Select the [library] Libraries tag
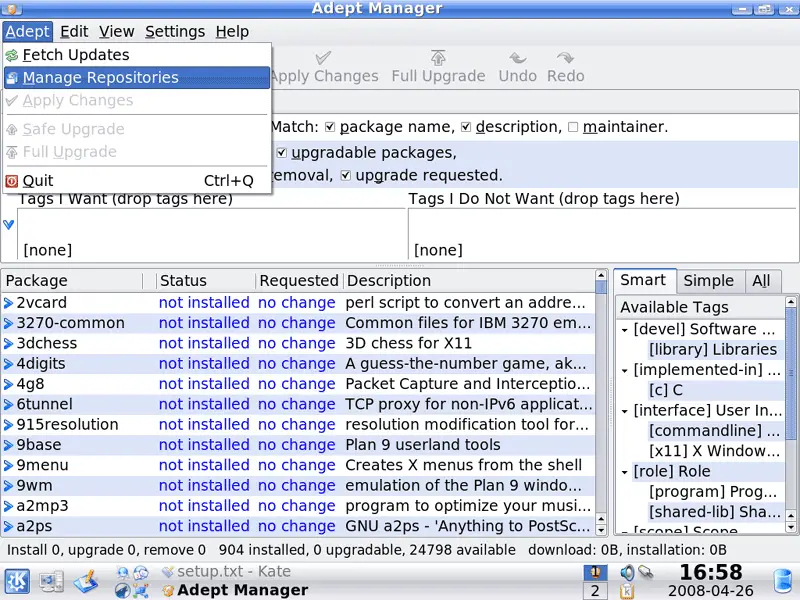 (713, 349)
